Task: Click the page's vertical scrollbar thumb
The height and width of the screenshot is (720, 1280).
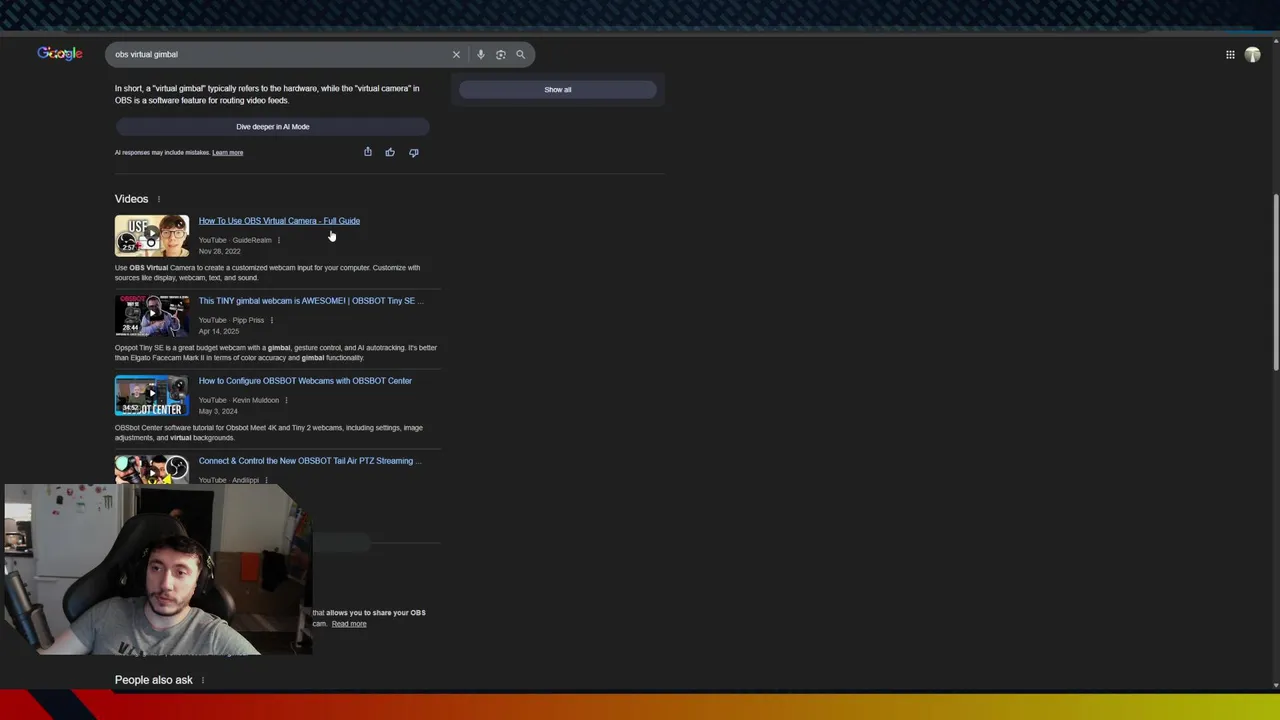Action: click(x=1275, y=283)
